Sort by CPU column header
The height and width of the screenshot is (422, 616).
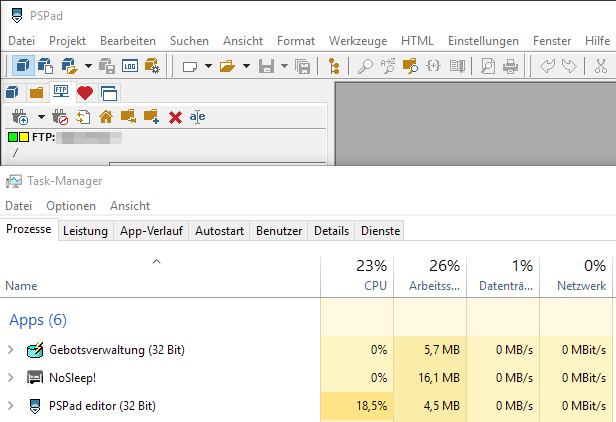tap(357, 276)
